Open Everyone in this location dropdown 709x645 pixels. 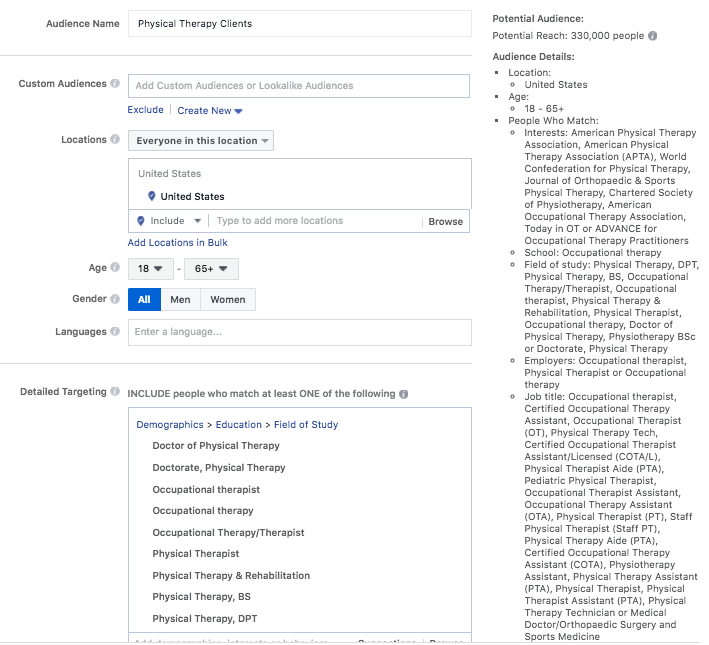coord(201,141)
